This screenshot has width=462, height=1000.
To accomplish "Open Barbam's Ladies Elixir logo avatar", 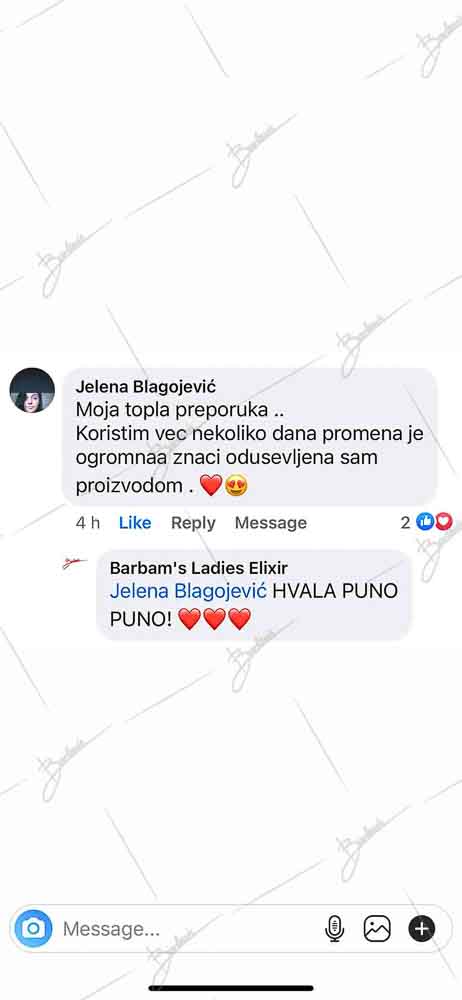I will click(75, 563).
